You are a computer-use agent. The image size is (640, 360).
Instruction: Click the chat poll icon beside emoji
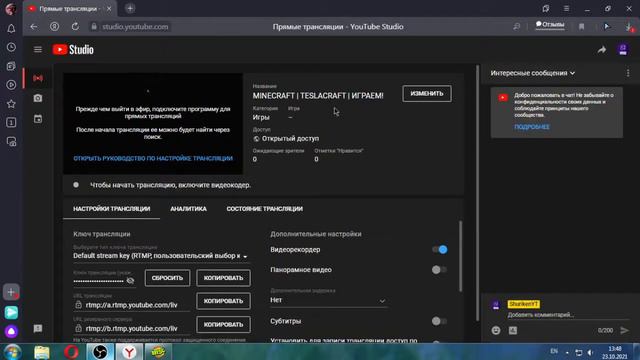pos(513,330)
